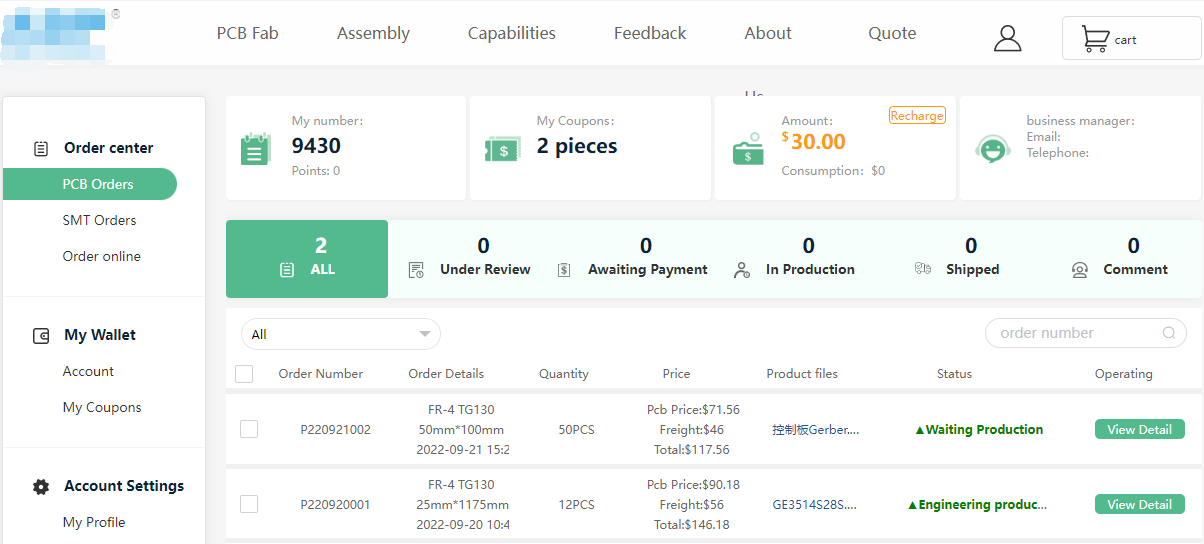The image size is (1204, 544).
Task: Click the My Wallet icon
Action: 41,336
